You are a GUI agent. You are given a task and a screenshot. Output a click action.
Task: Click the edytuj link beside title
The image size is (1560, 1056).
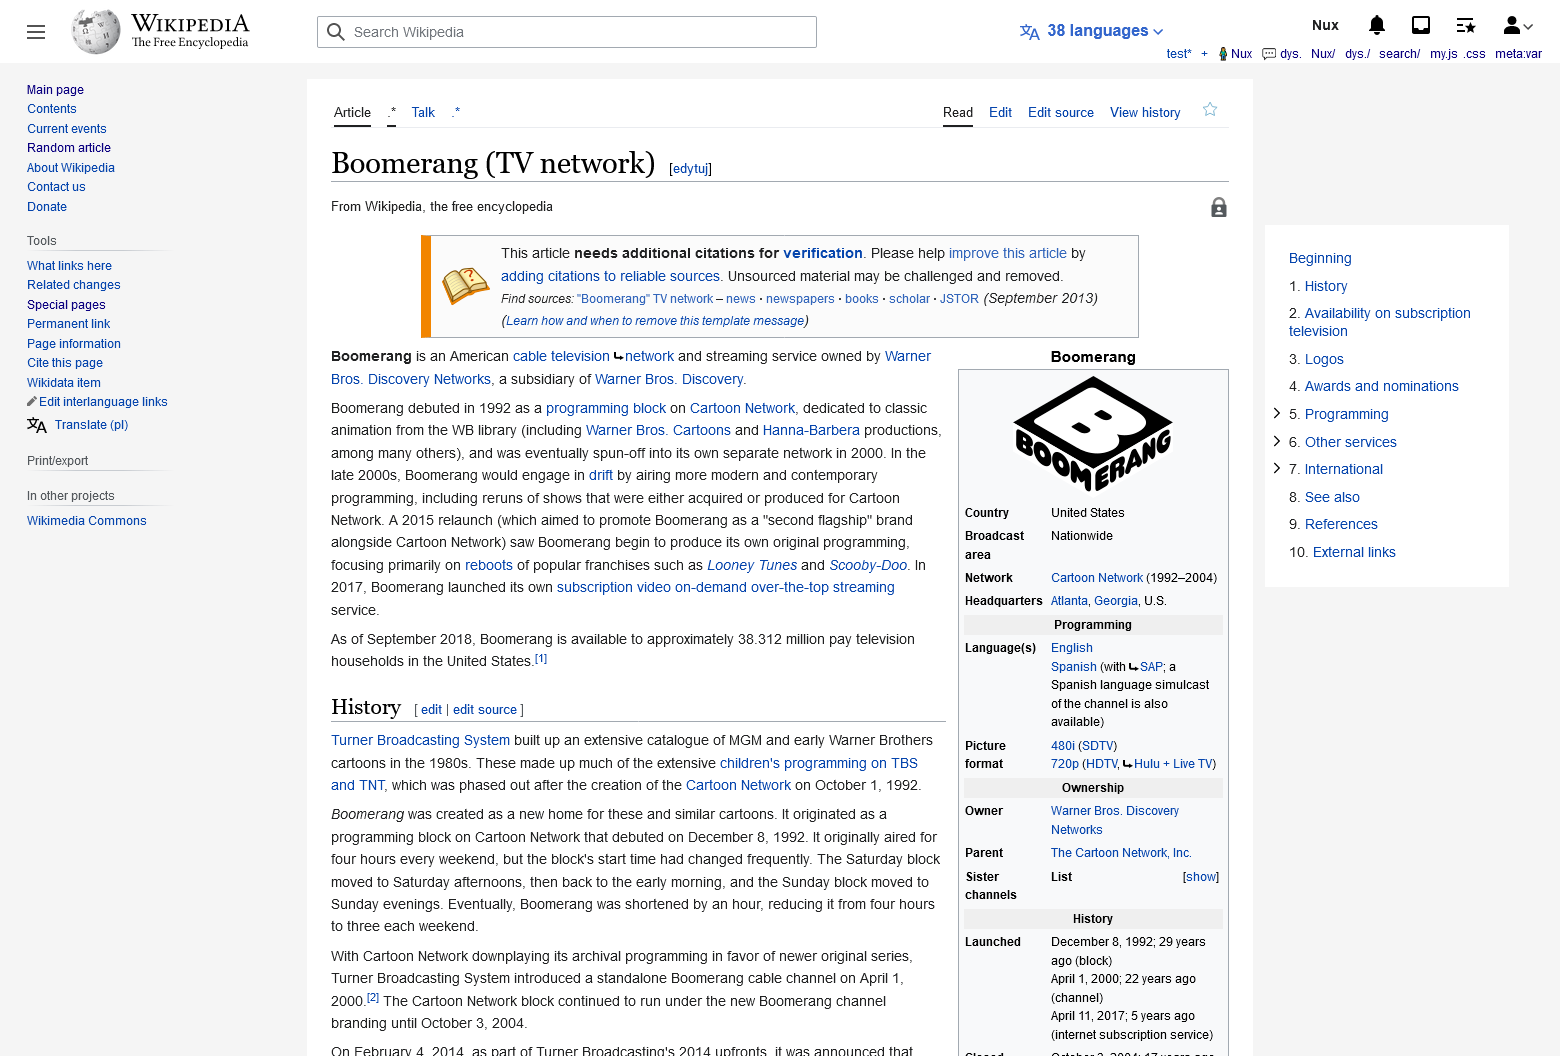click(690, 169)
